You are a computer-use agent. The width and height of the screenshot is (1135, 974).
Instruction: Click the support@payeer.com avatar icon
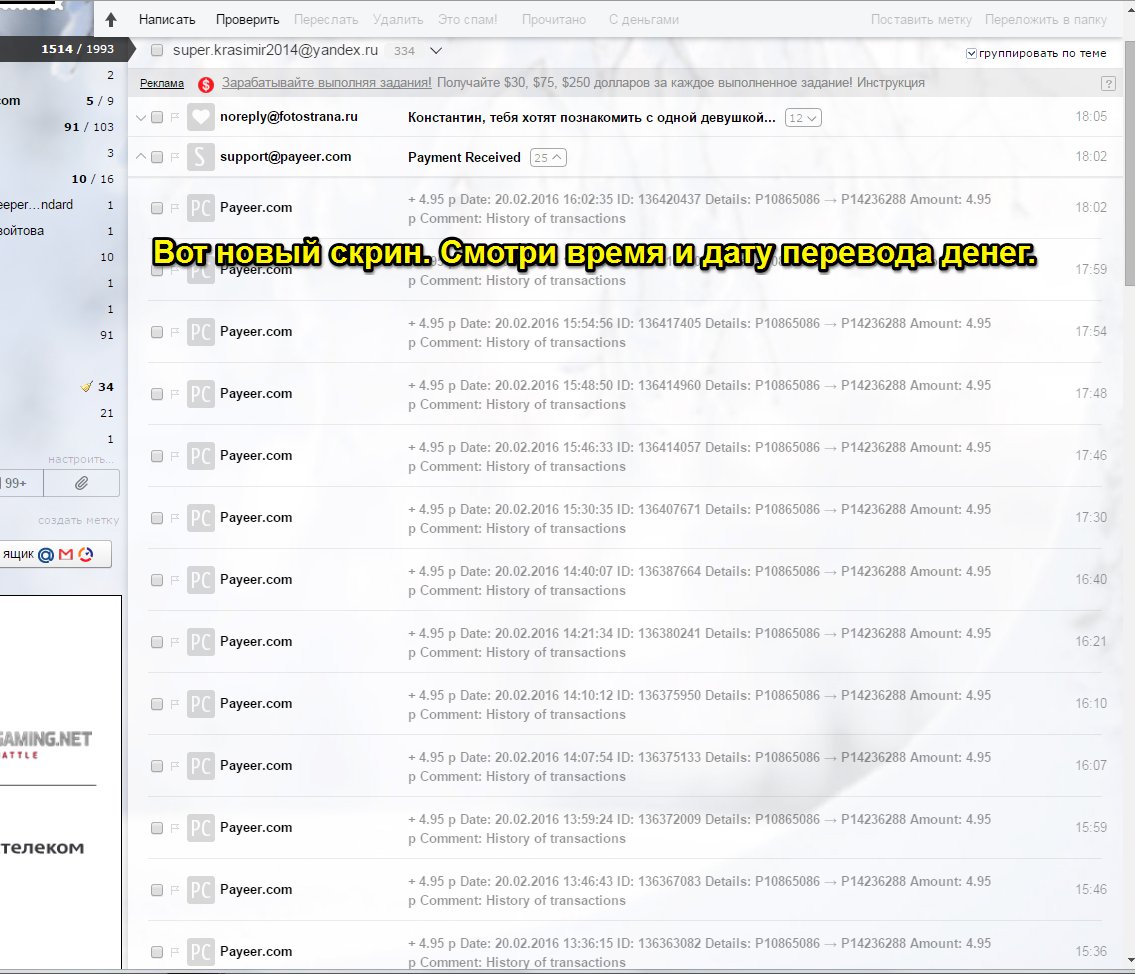click(201, 157)
